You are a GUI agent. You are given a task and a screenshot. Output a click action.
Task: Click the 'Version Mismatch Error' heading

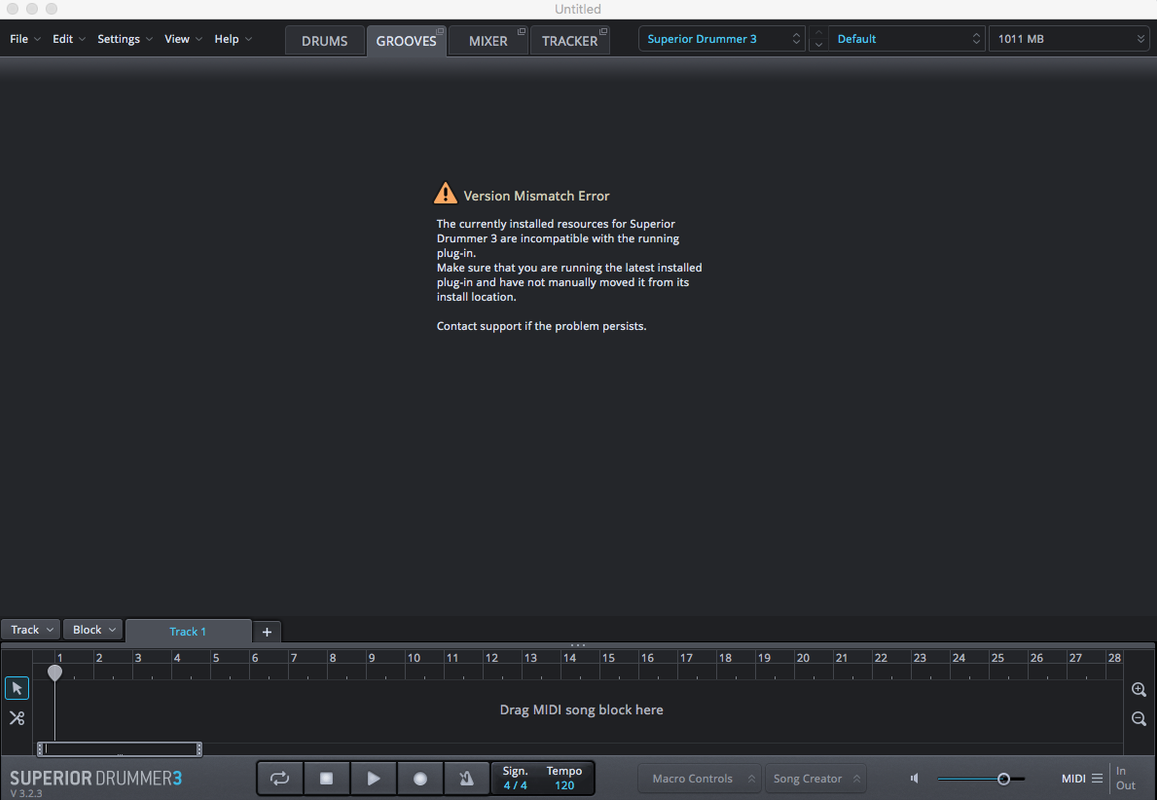coord(536,196)
